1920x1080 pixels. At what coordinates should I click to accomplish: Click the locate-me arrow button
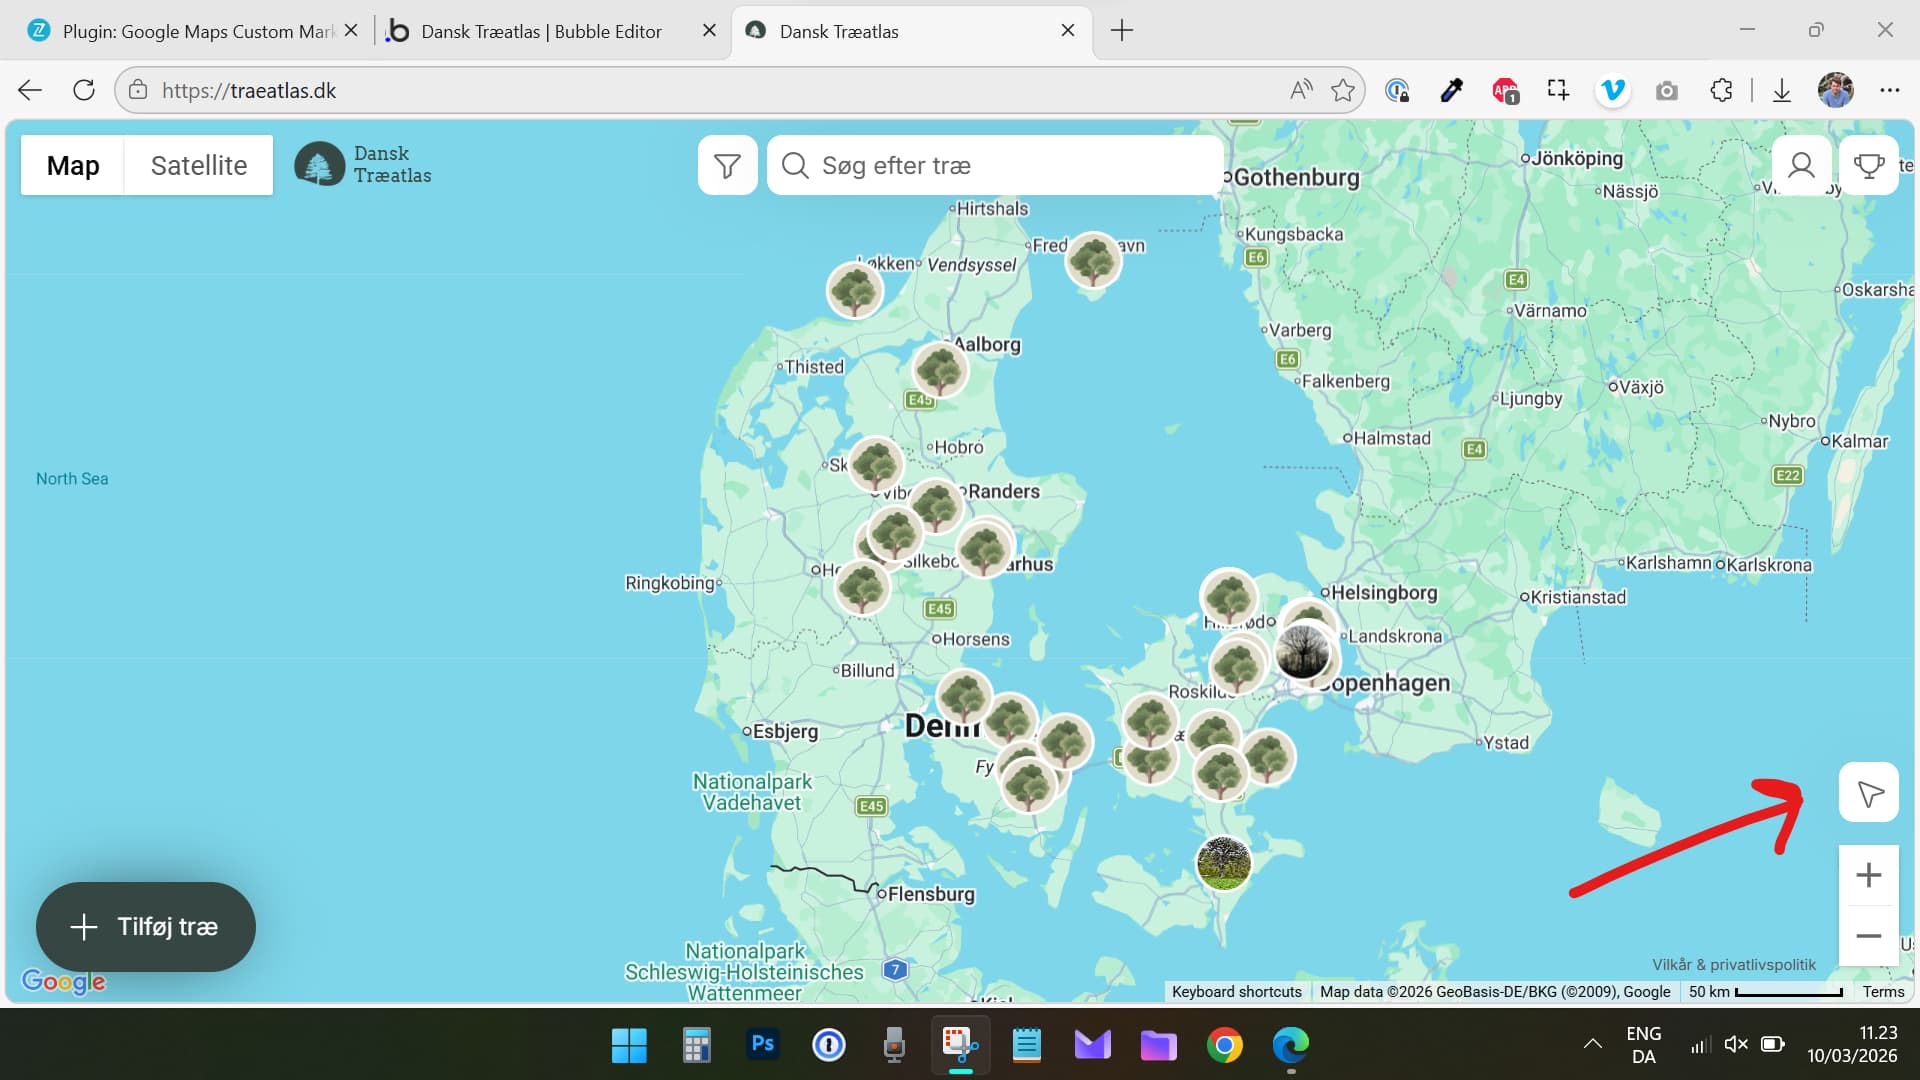1868,793
